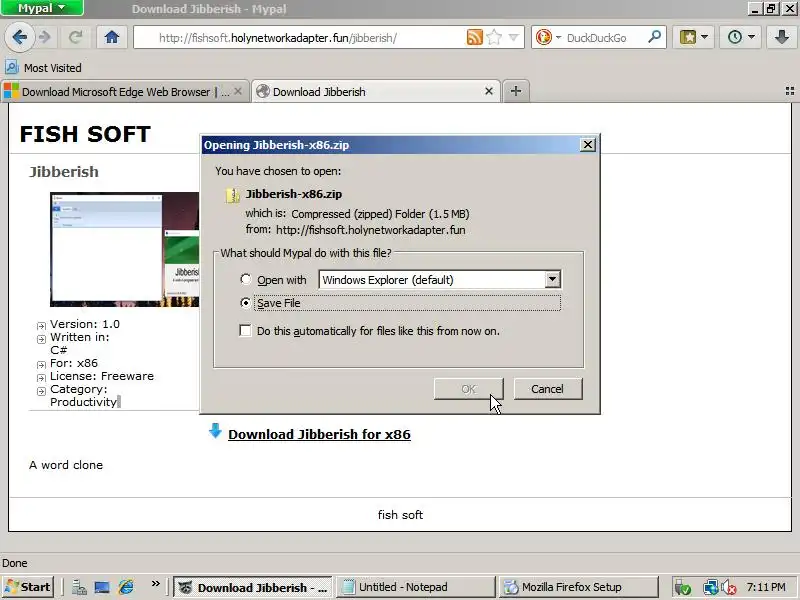Go back using the back arrow button
Screen dimensions: 800x600
[x=19, y=37]
